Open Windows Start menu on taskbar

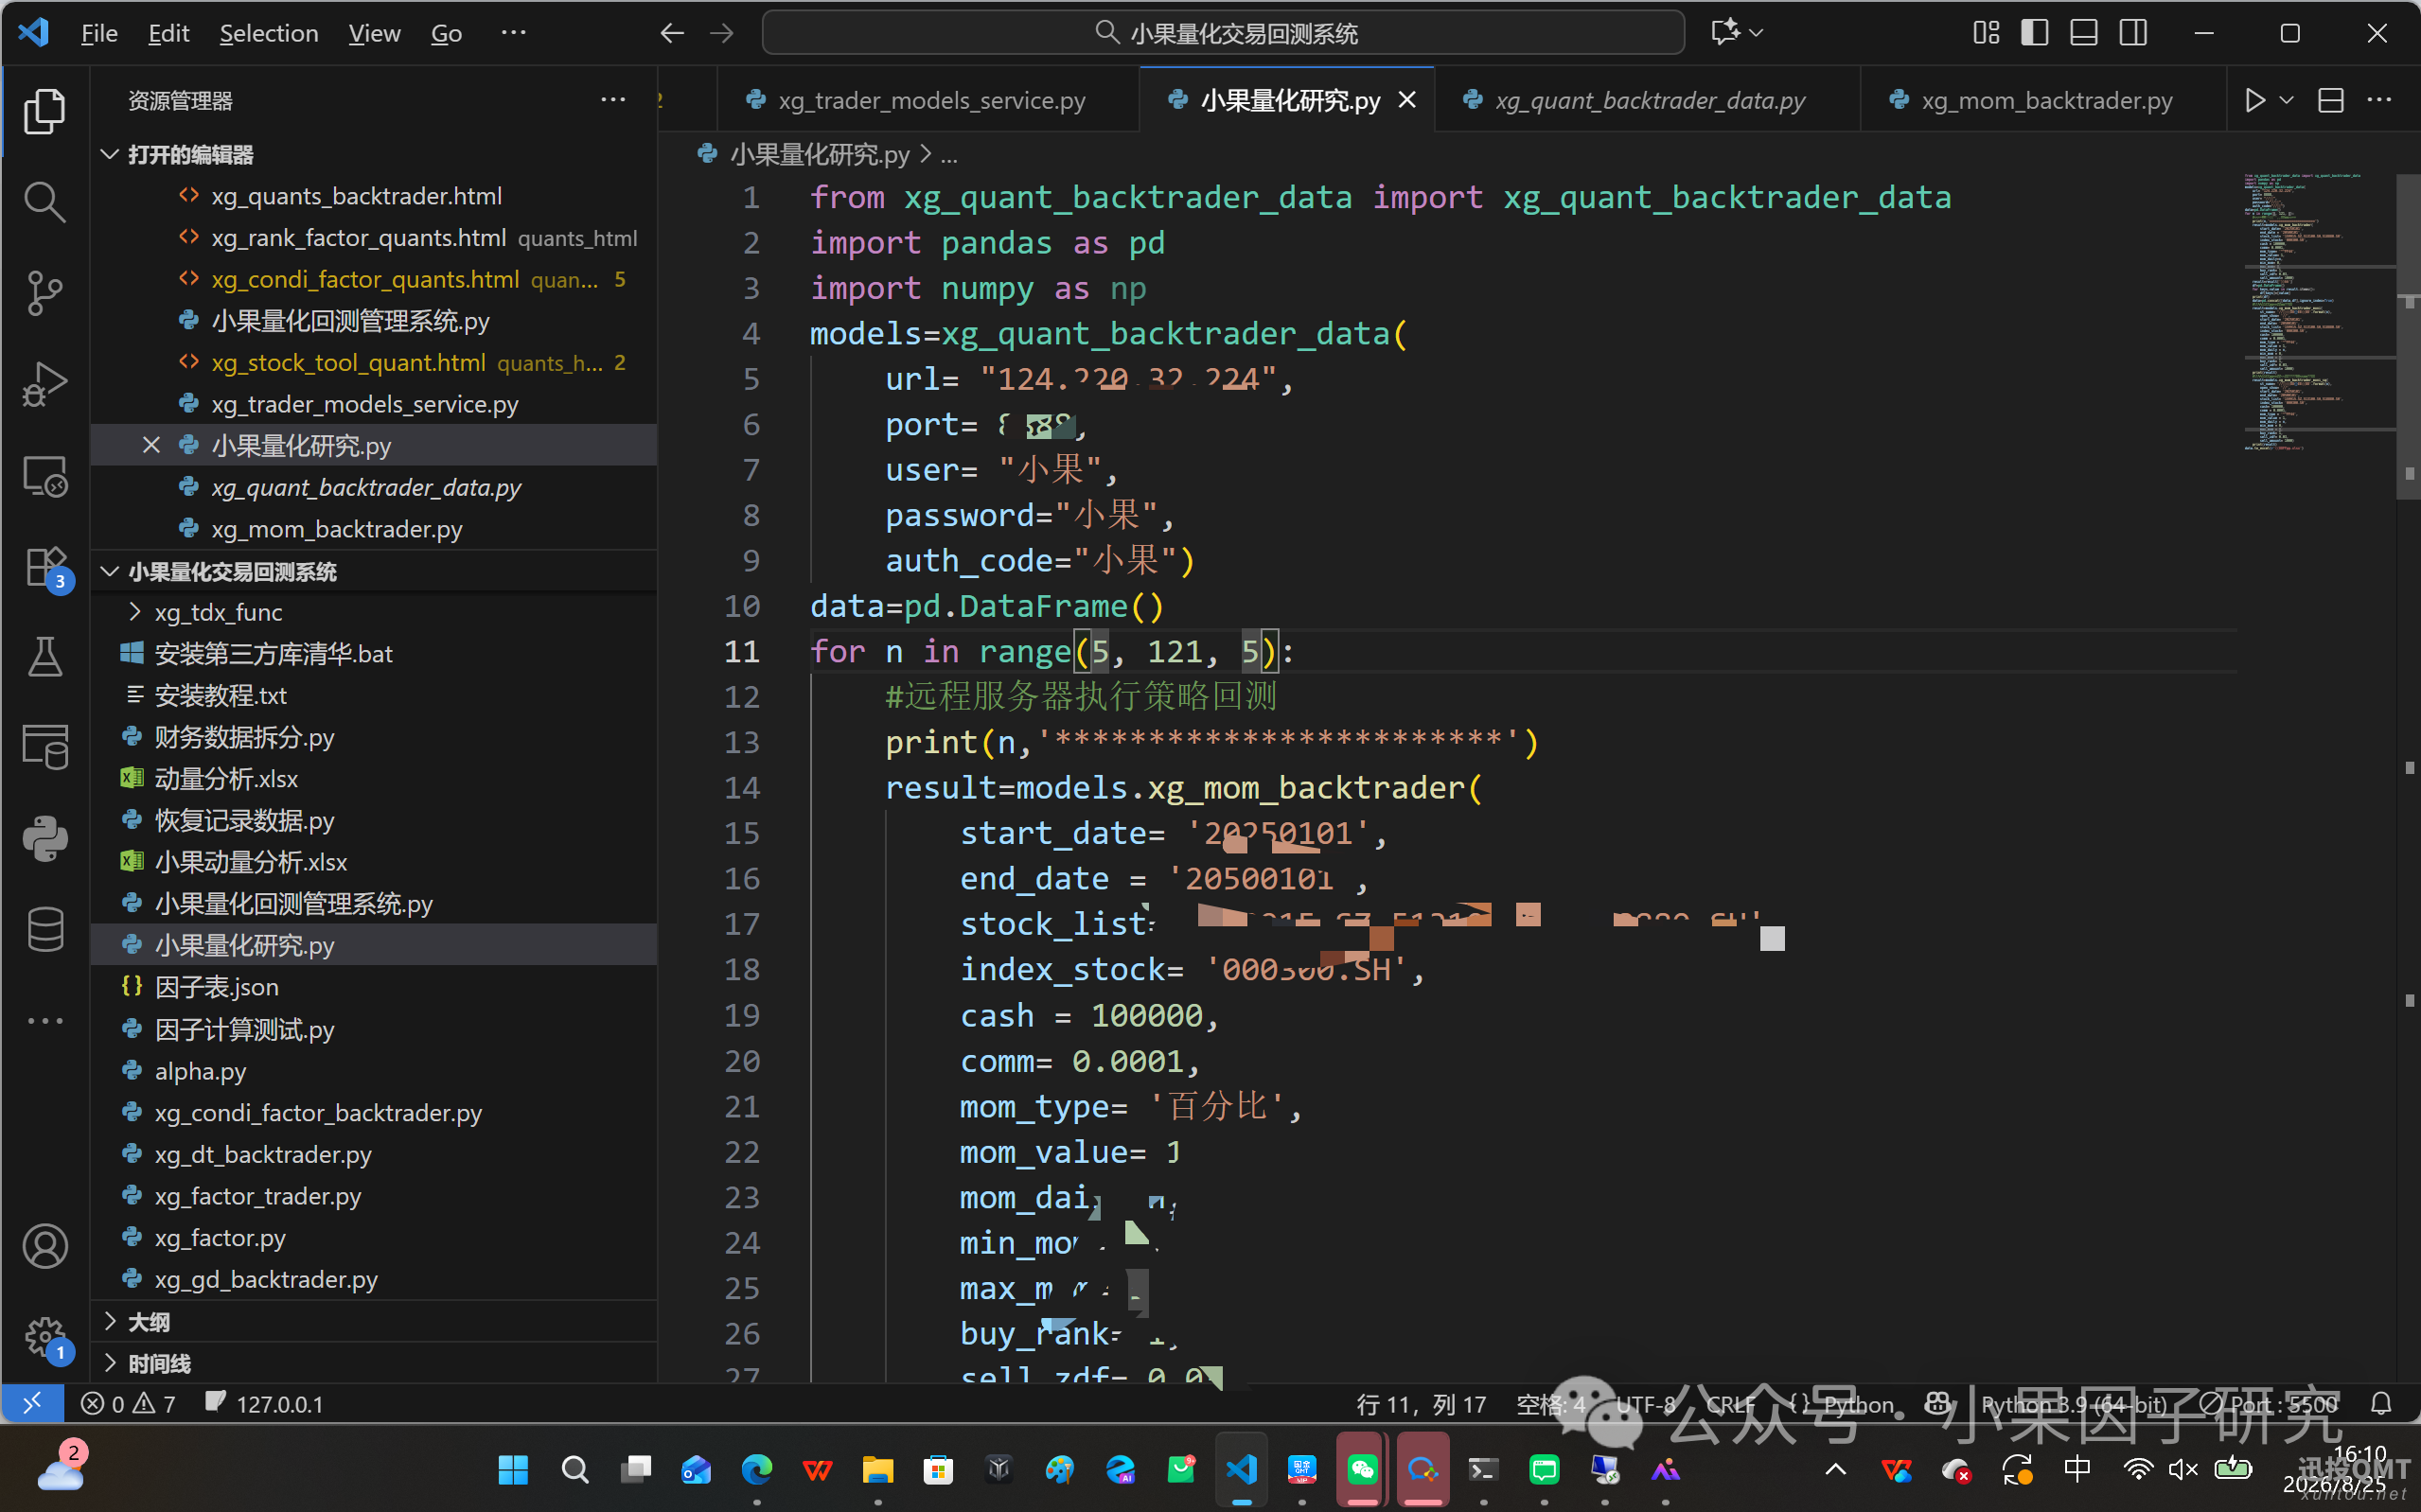tap(513, 1469)
